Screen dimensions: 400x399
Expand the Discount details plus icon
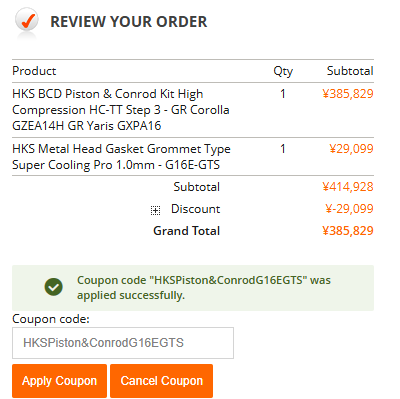(x=155, y=210)
